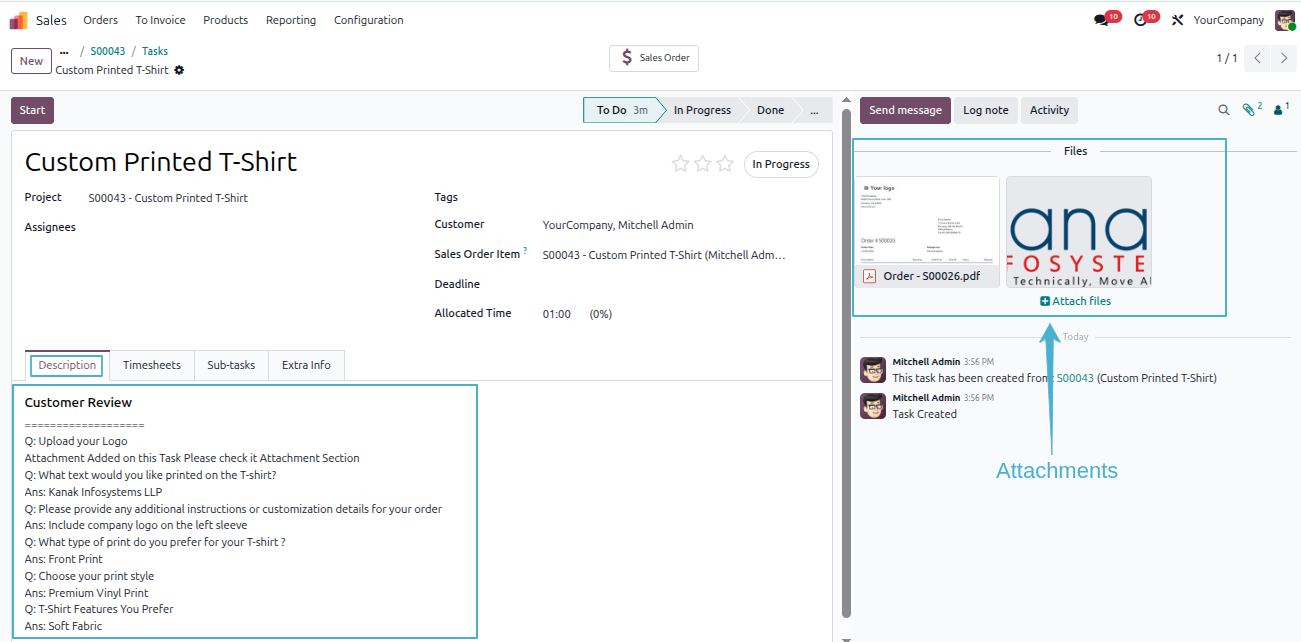Set priority with the third star
This screenshot has height=642, width=1301.
tap(725, 164)
